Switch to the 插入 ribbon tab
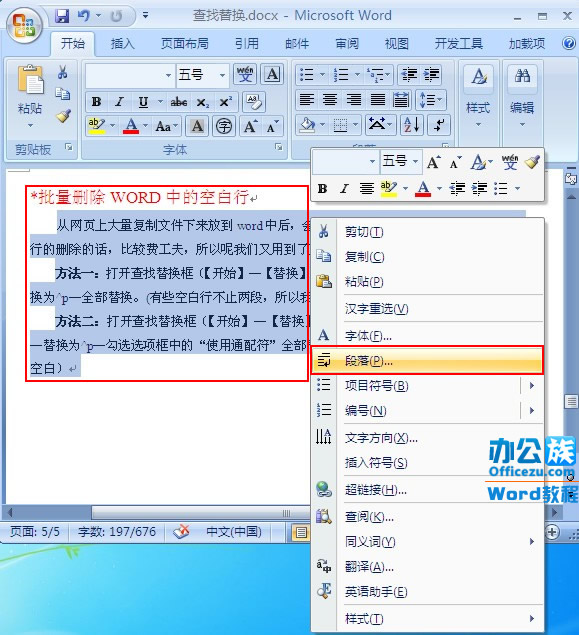This screenshot has height=635, width=579. click(122, 43)
